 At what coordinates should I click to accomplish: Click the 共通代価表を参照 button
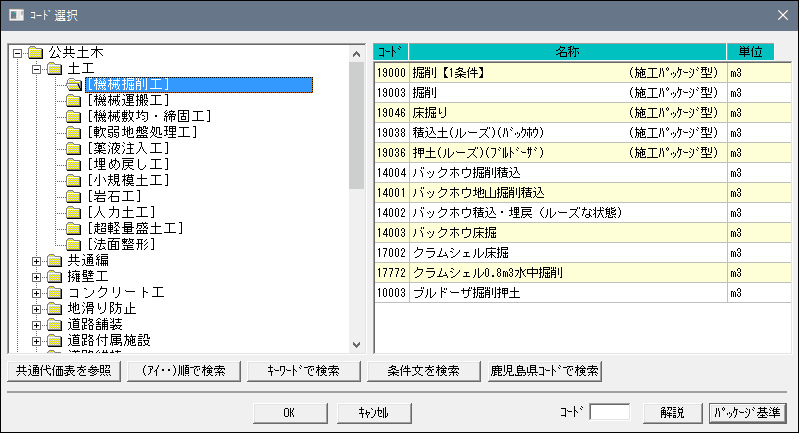(64, 371)
